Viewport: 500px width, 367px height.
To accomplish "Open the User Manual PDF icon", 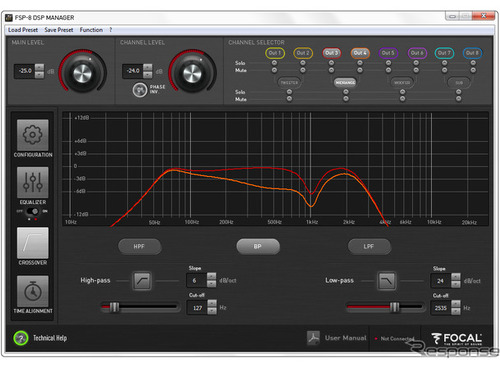I will [313, 338].
